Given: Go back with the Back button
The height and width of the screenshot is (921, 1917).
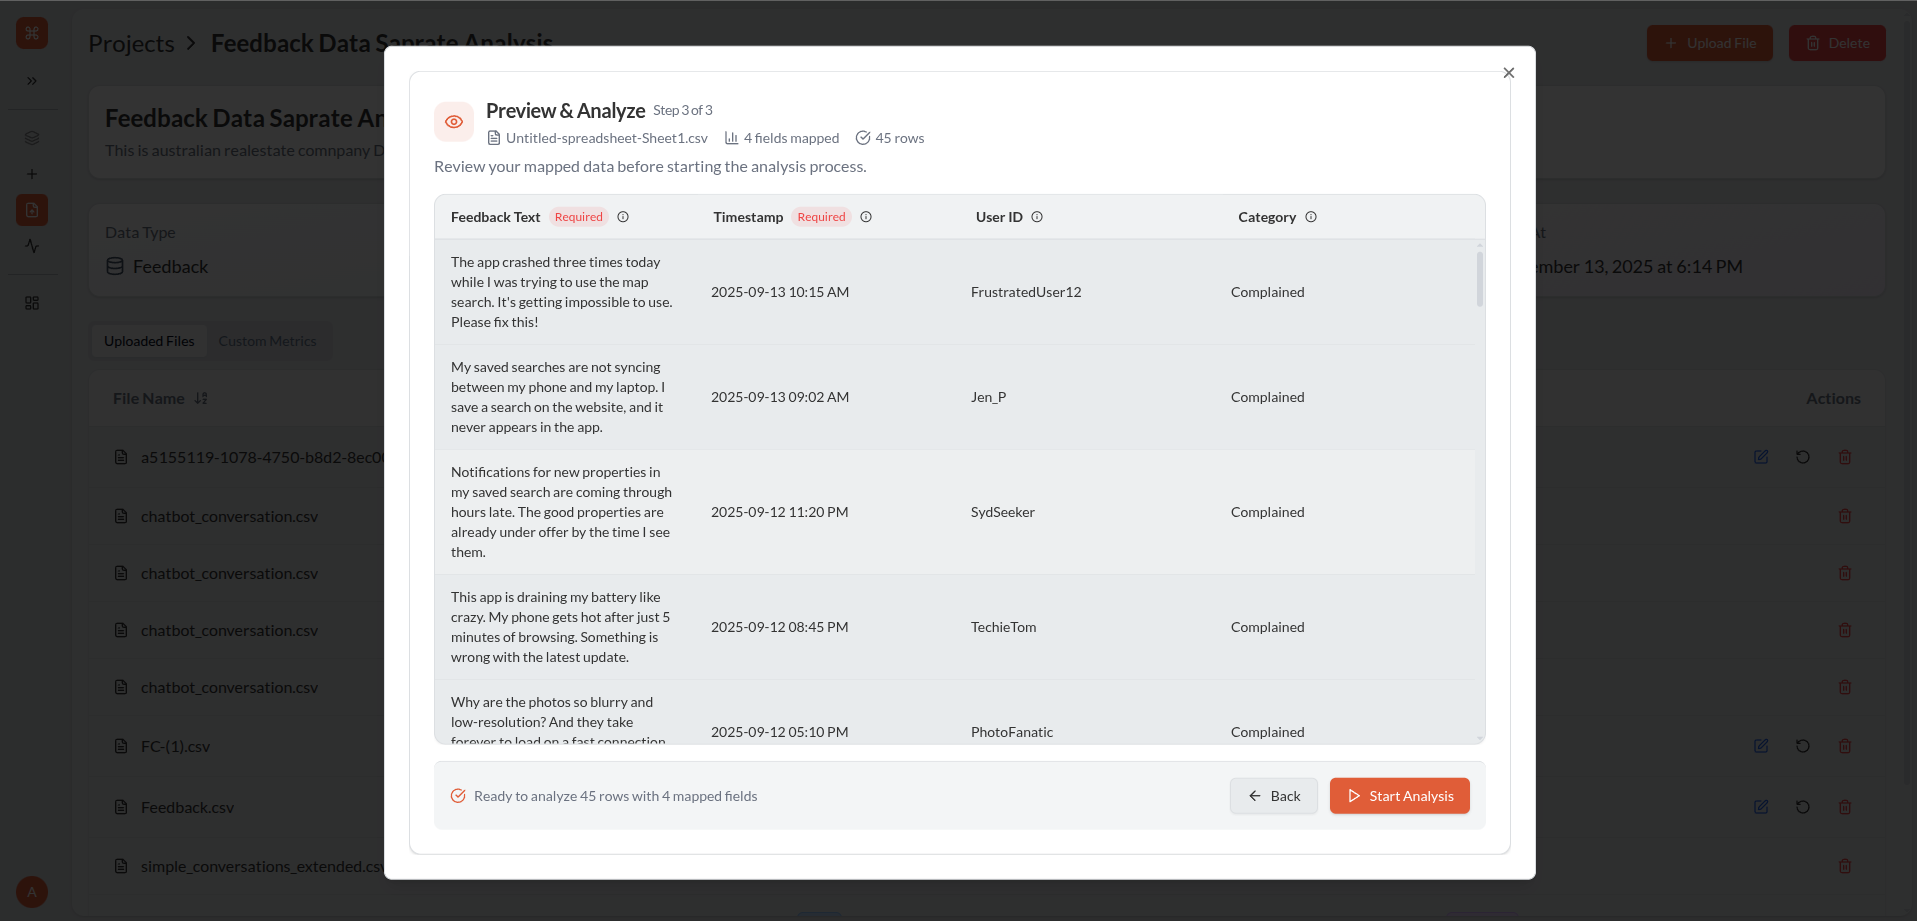Looking at the screenshot, I should point(1273,796).
